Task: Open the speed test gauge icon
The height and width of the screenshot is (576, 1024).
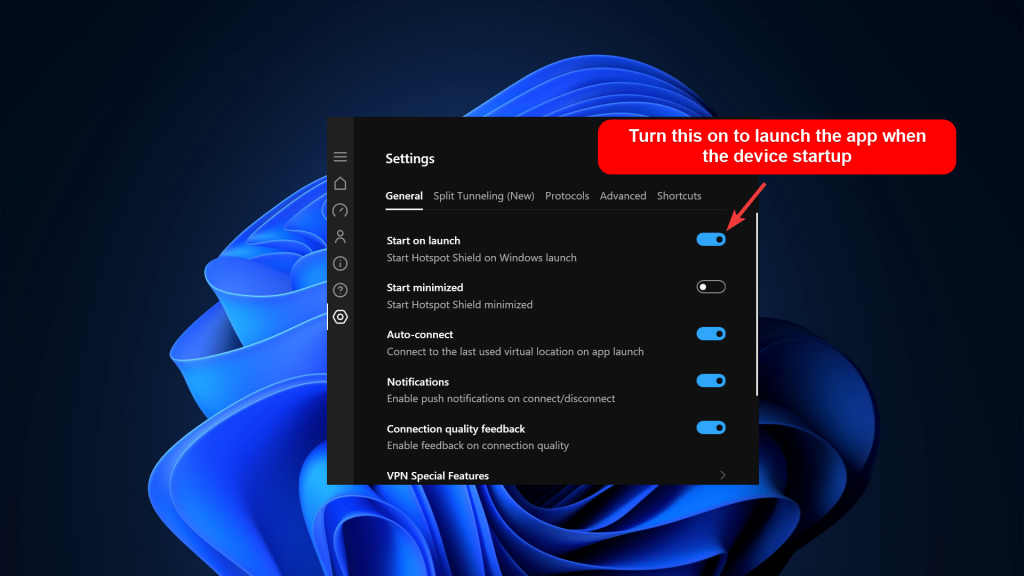Action: pos(340,210)
